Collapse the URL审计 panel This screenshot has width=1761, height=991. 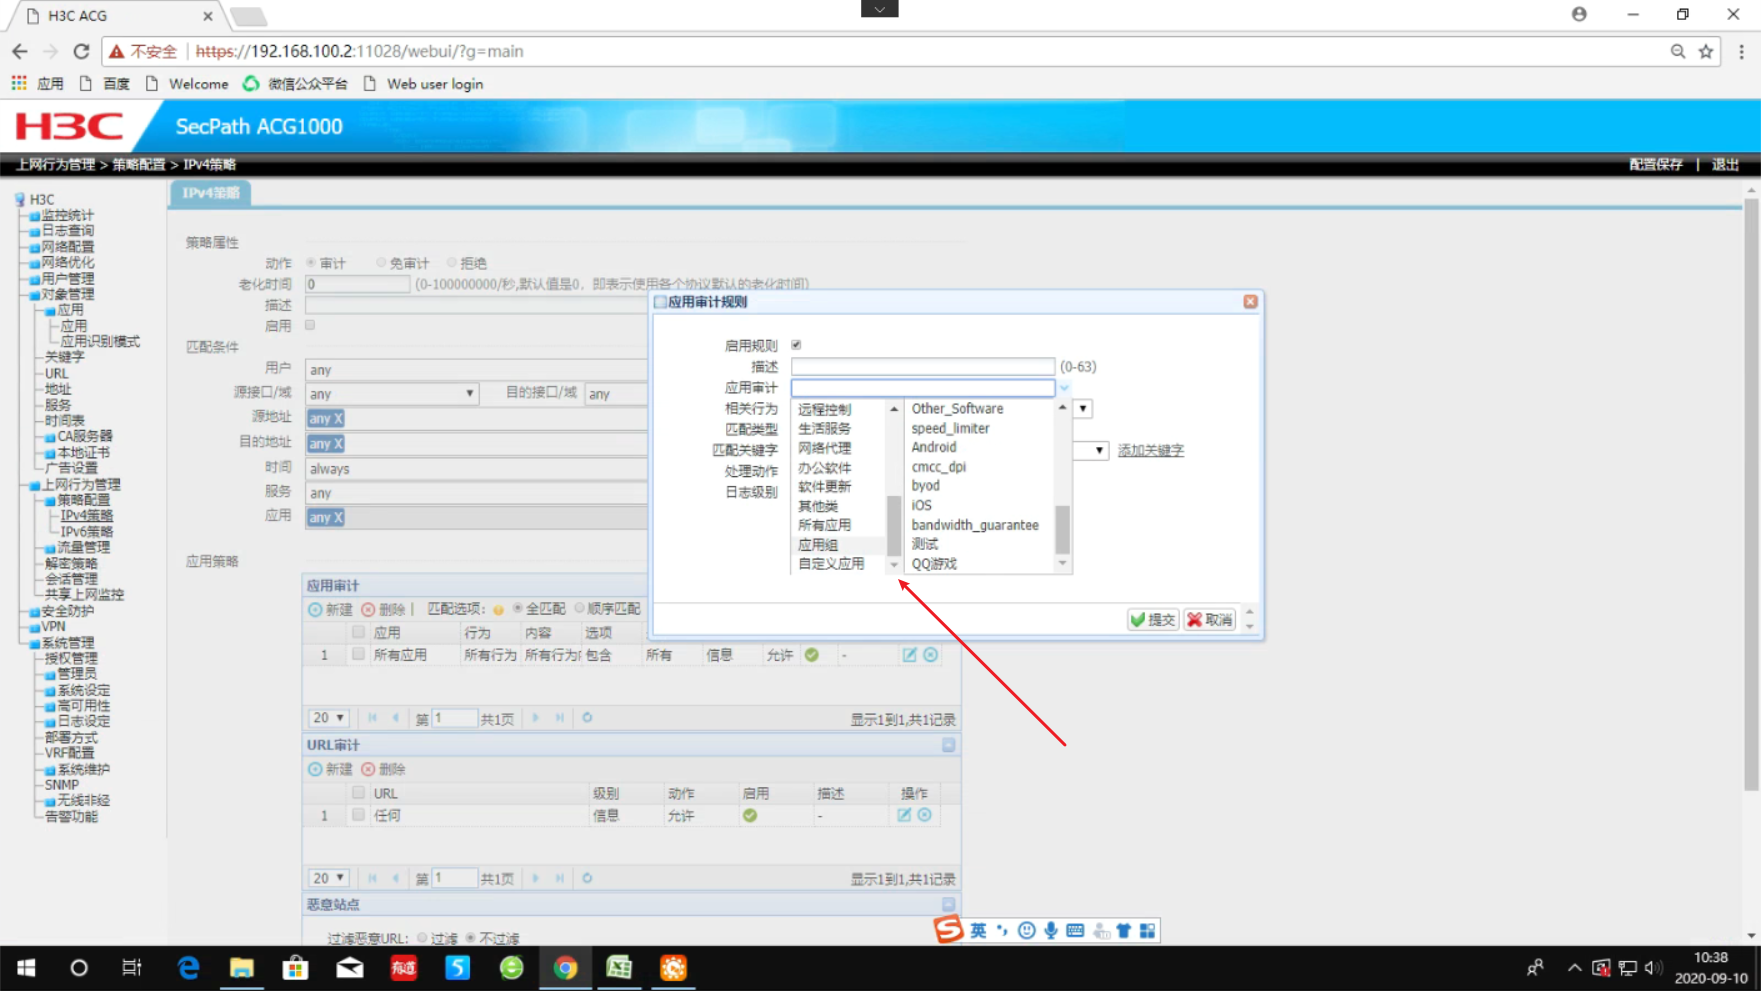click(948, 745)
